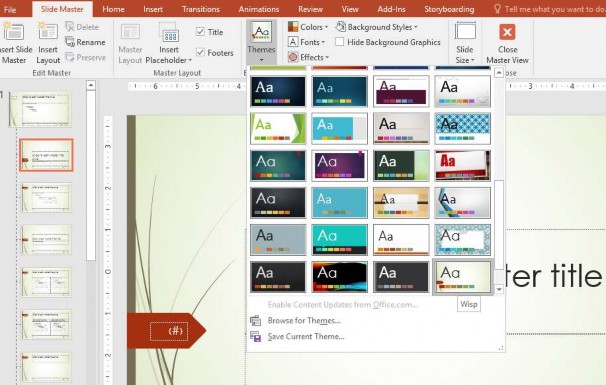The height and width of the screenshot is (385, 606).
Task: Select the highlighted title layout thumbnail
Action: point(46,155)
